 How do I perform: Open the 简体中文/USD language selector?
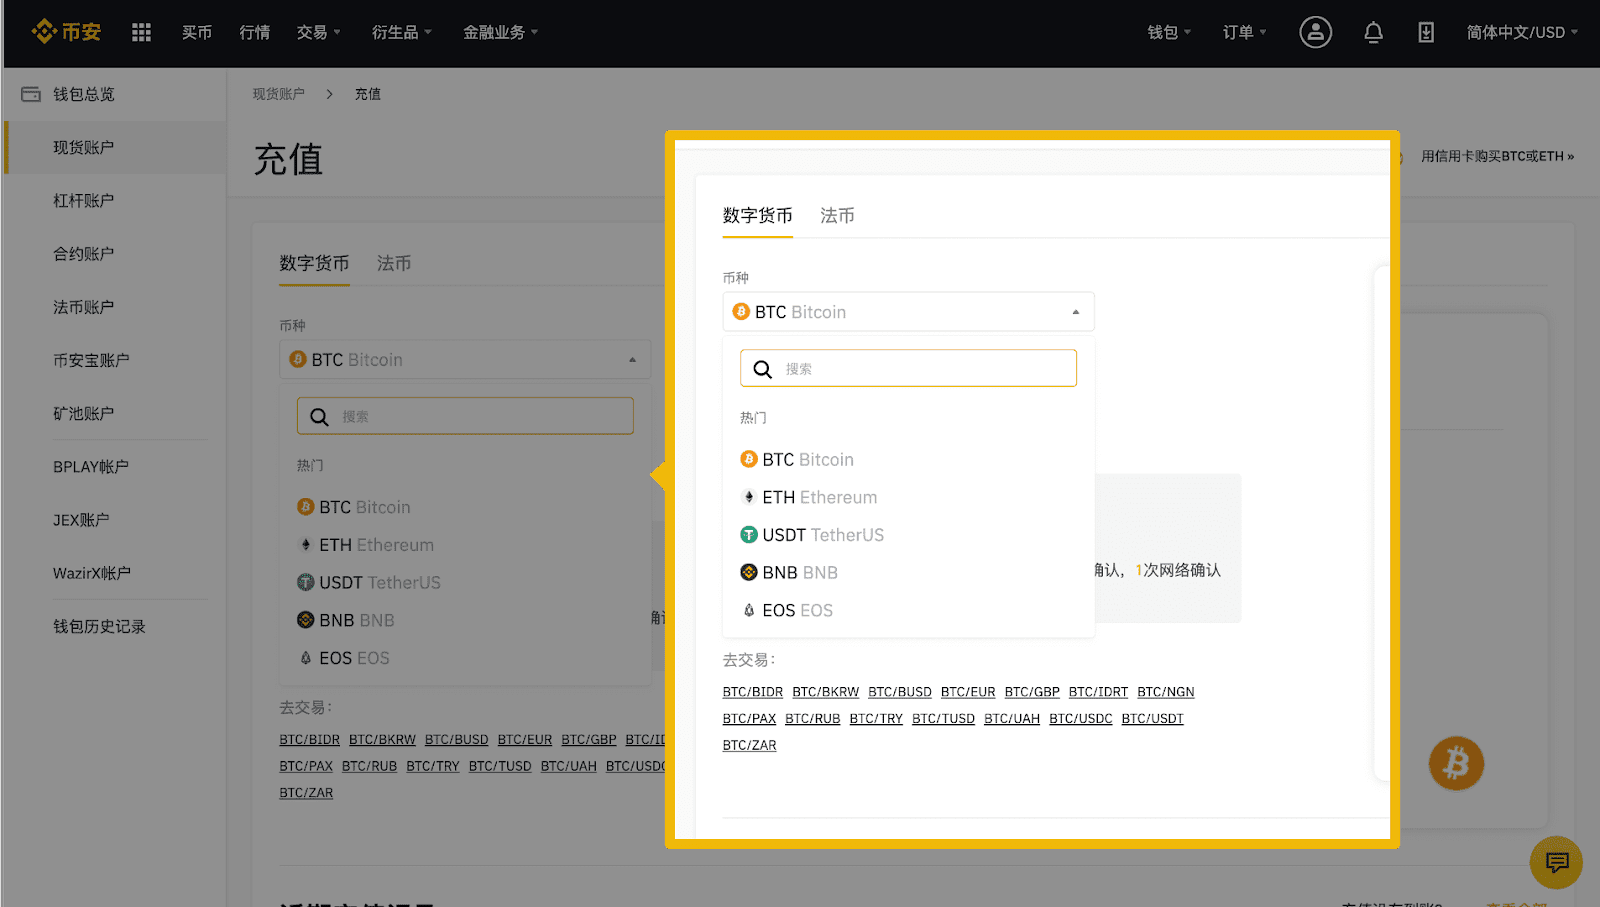tap(1522, 32)
